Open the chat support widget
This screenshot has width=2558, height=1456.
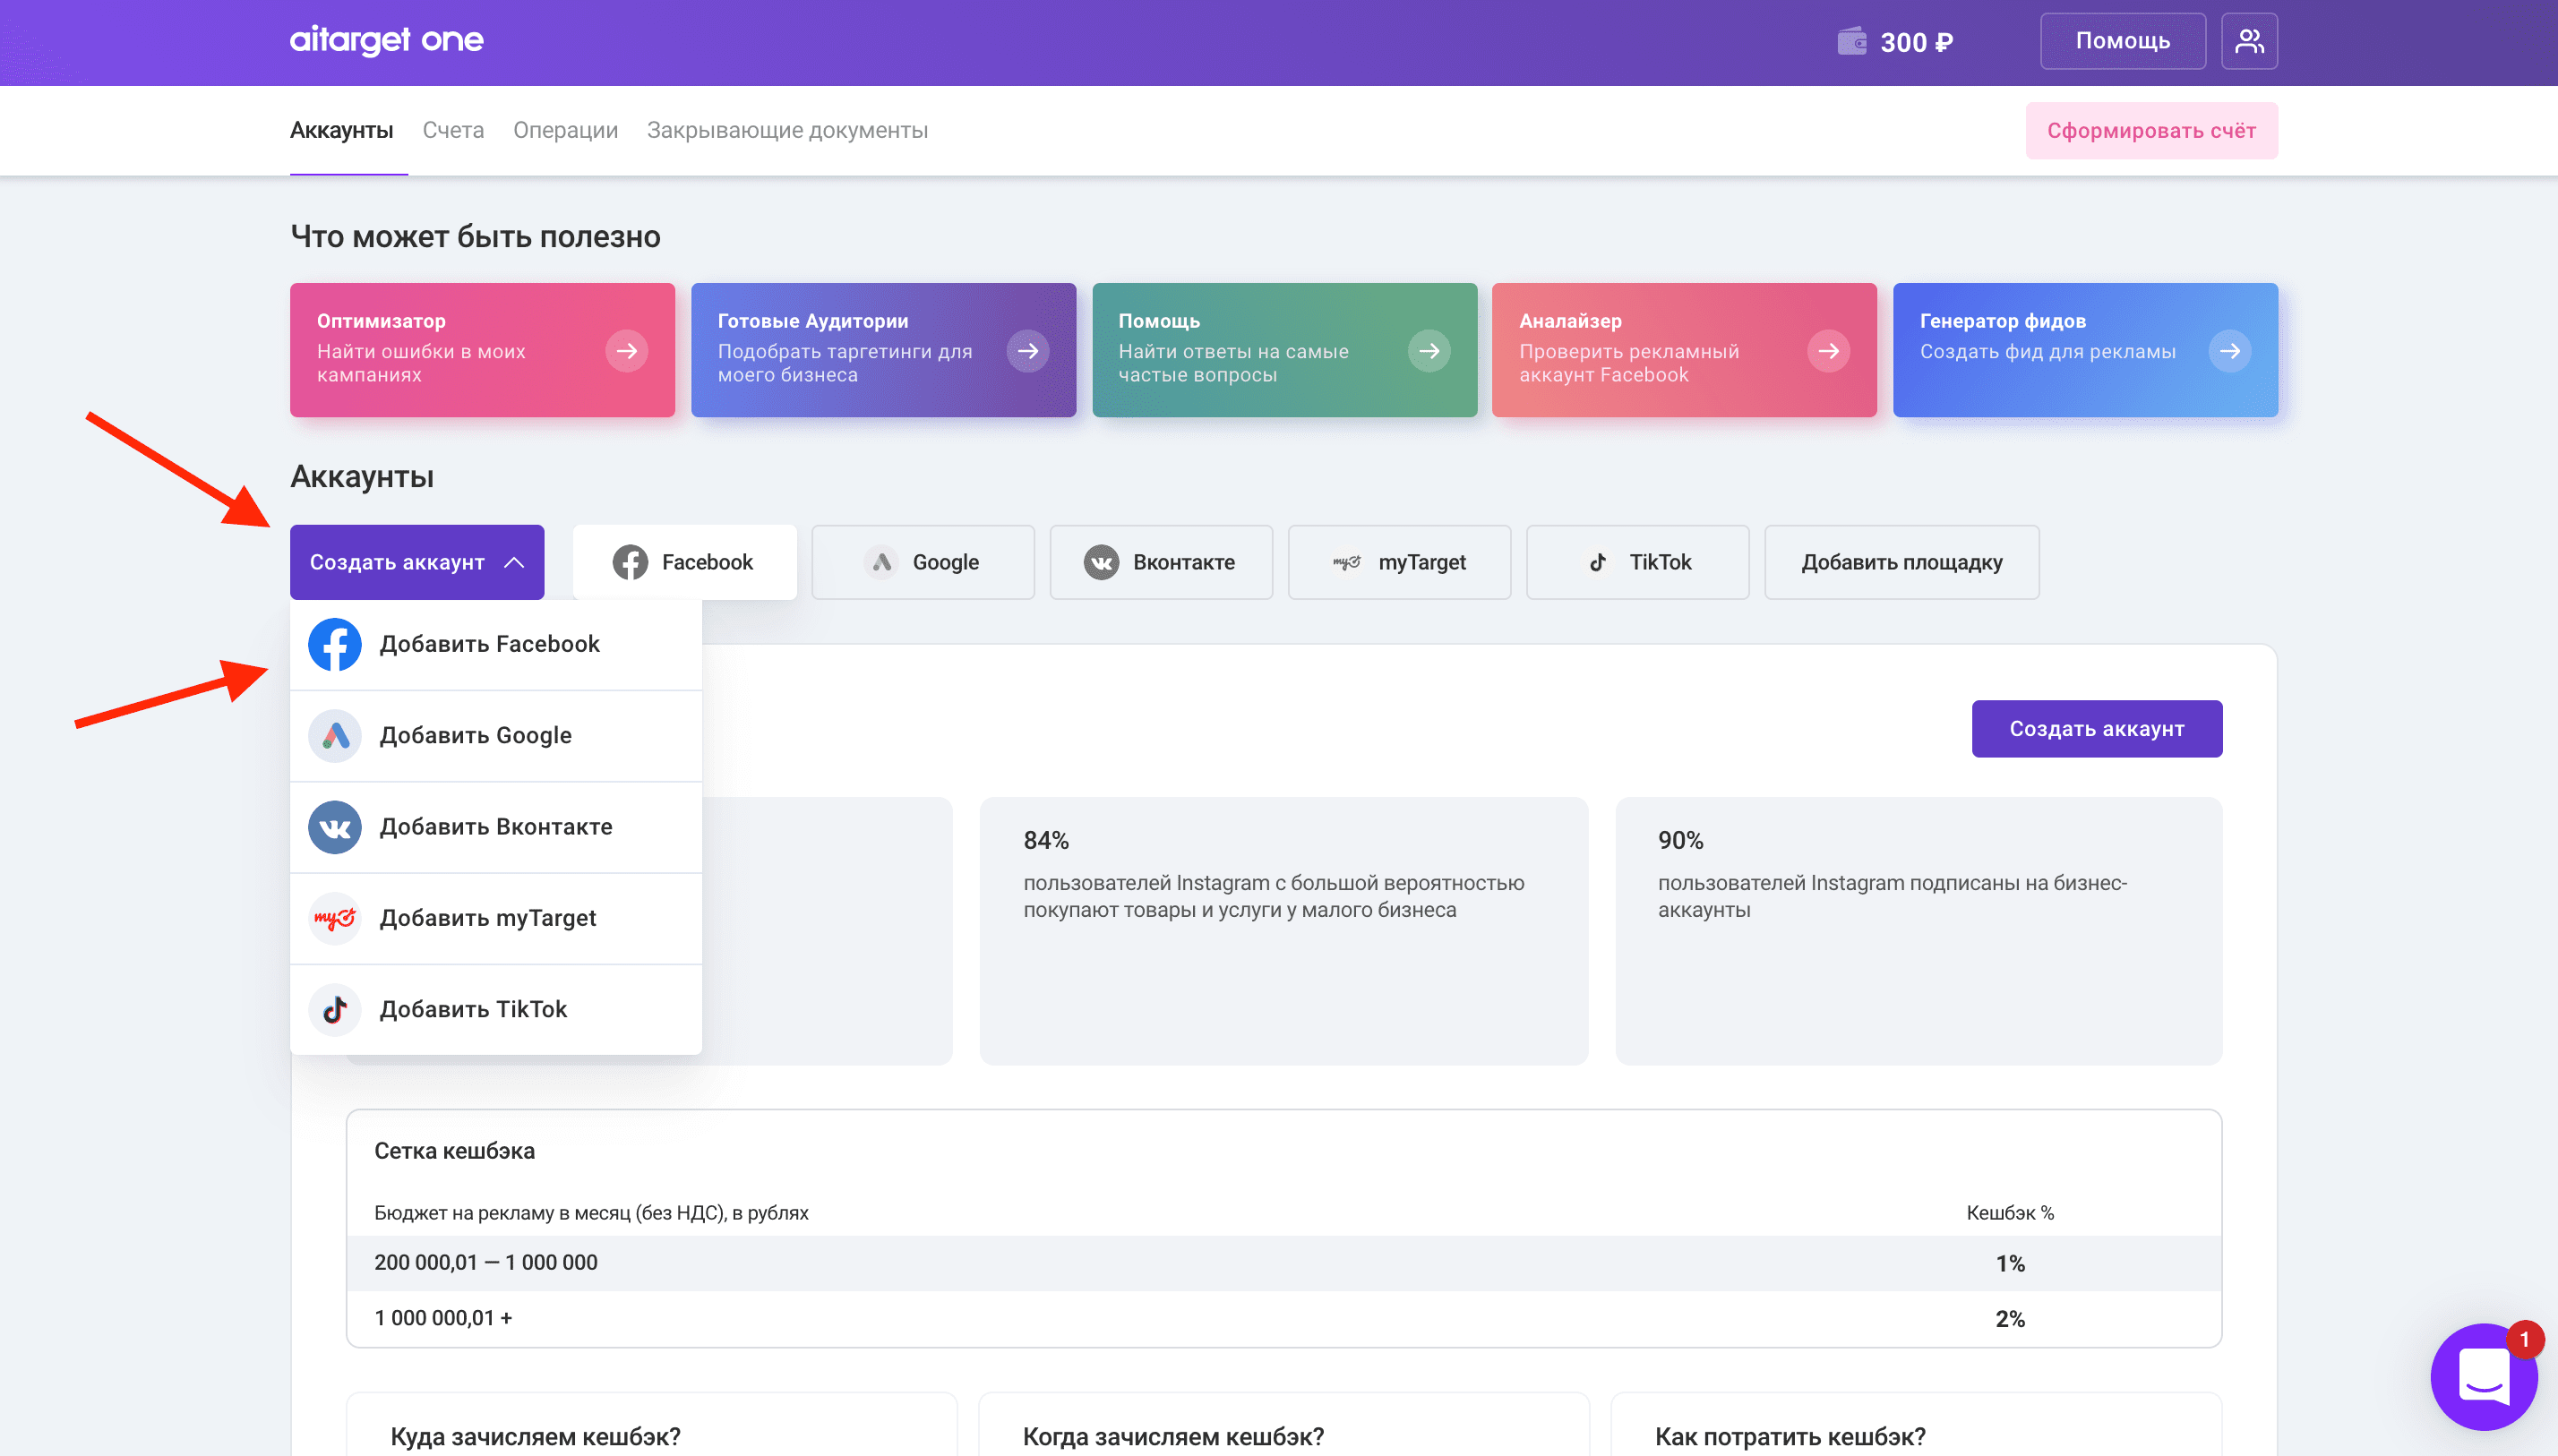2484,1377
